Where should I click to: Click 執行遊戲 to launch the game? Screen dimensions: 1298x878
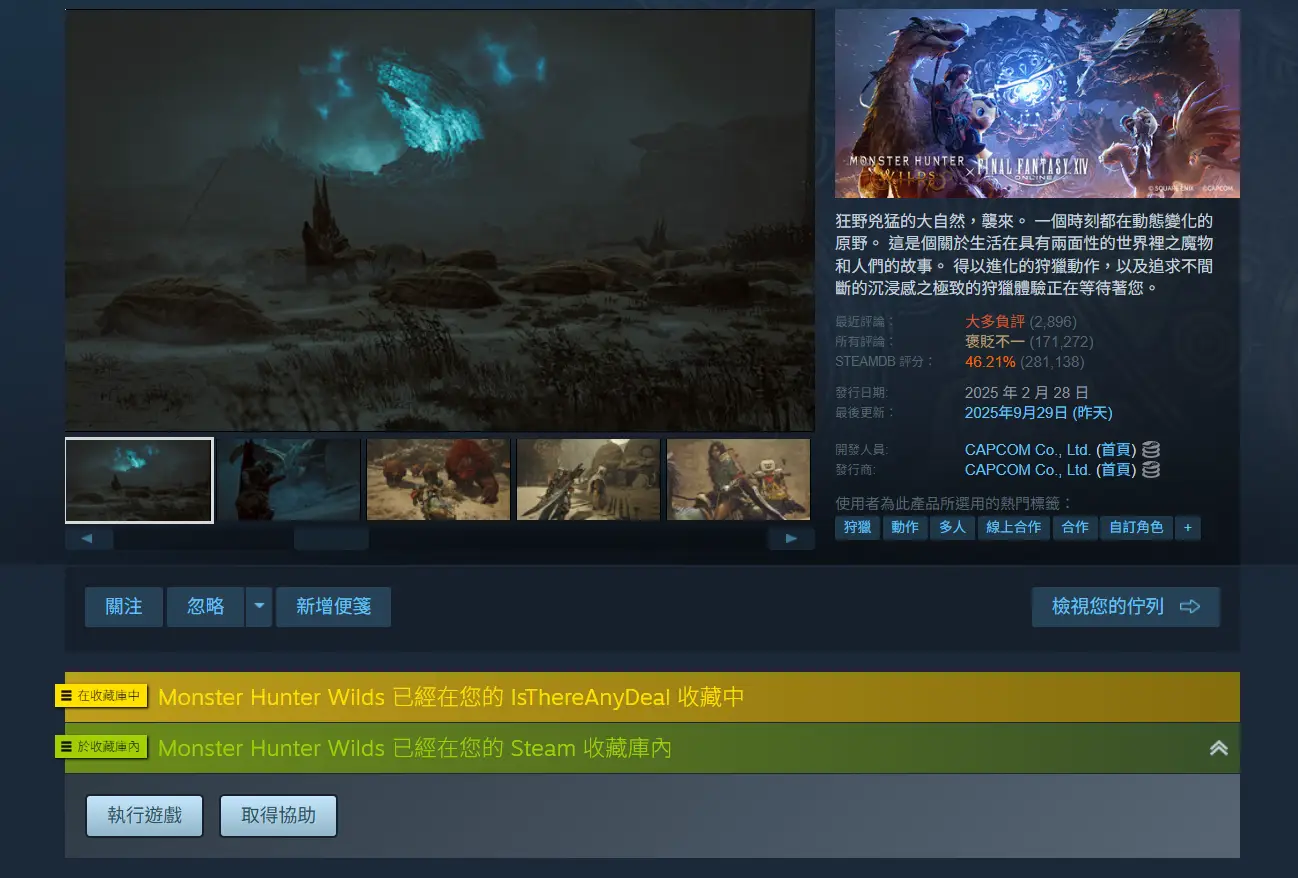pyautogui.click(x=145, y=816)
